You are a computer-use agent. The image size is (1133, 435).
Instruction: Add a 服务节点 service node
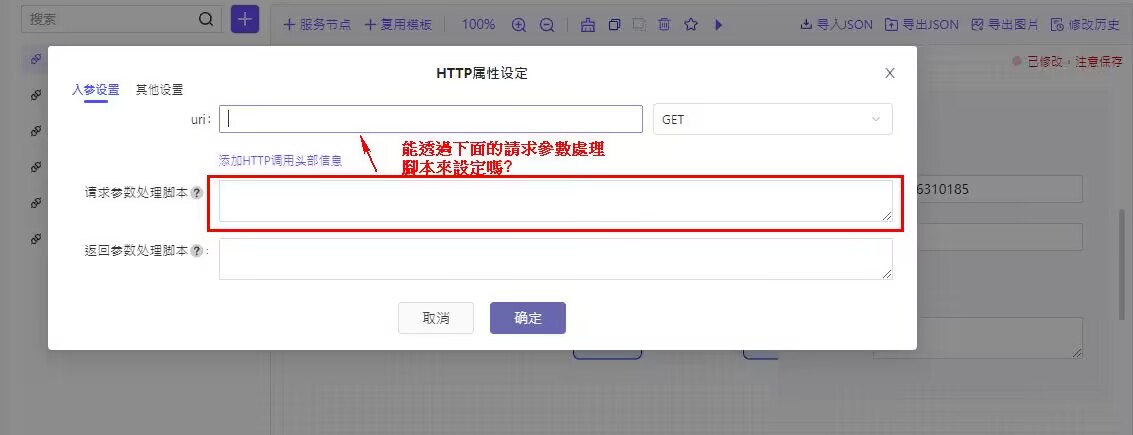click(317, 25)
